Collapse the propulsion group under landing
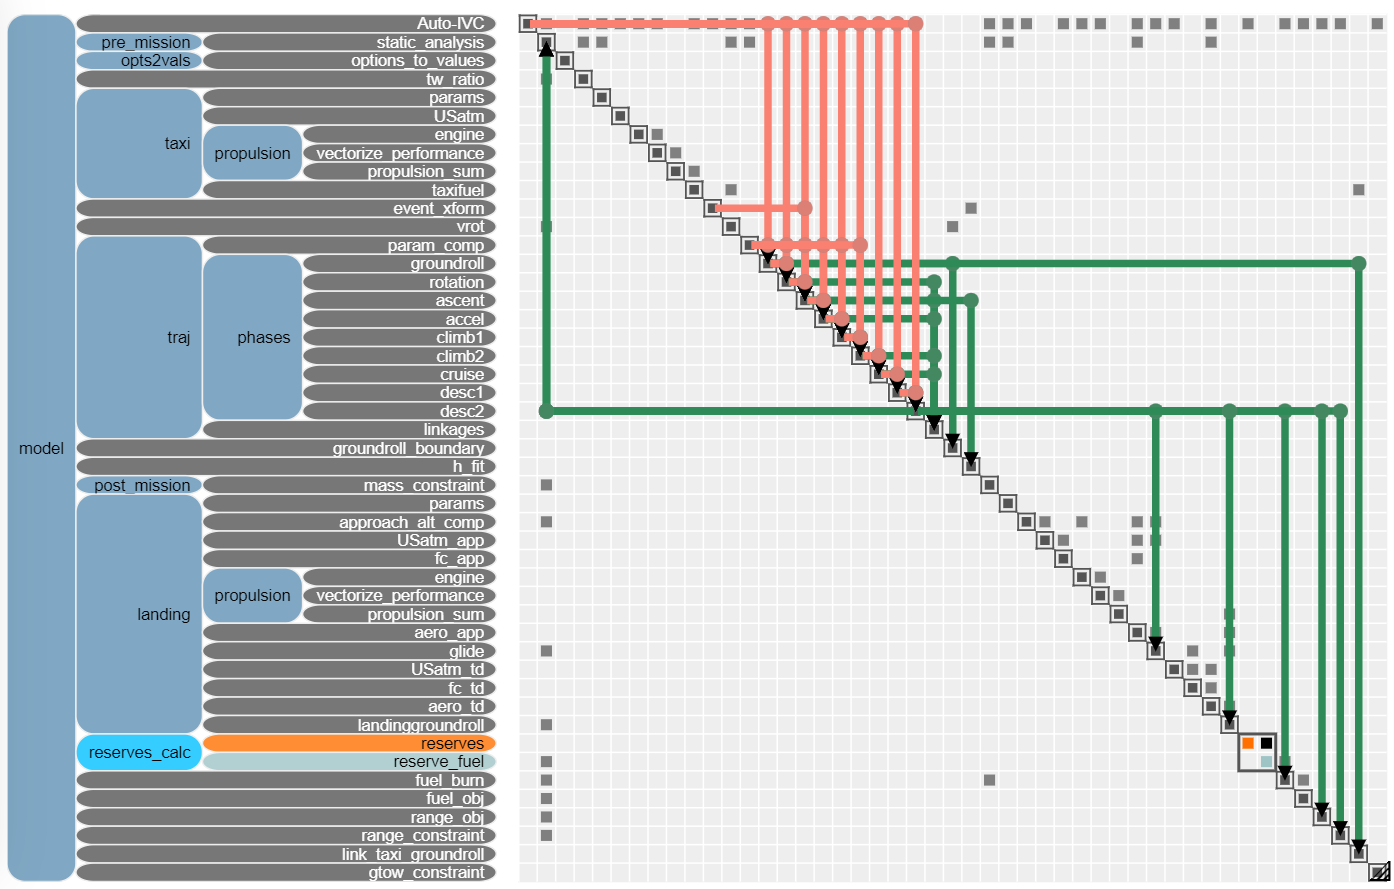This screenshot has height=889, width=1394. click(252, 595)
